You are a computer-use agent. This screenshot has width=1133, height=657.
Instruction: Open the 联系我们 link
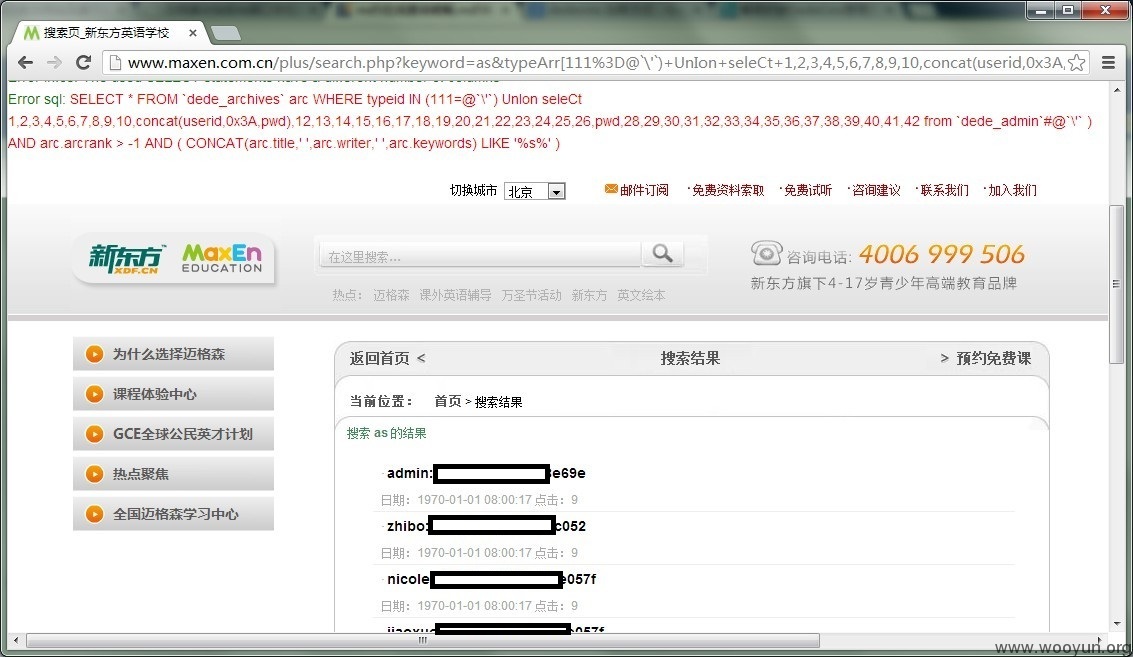pos(944,190)
